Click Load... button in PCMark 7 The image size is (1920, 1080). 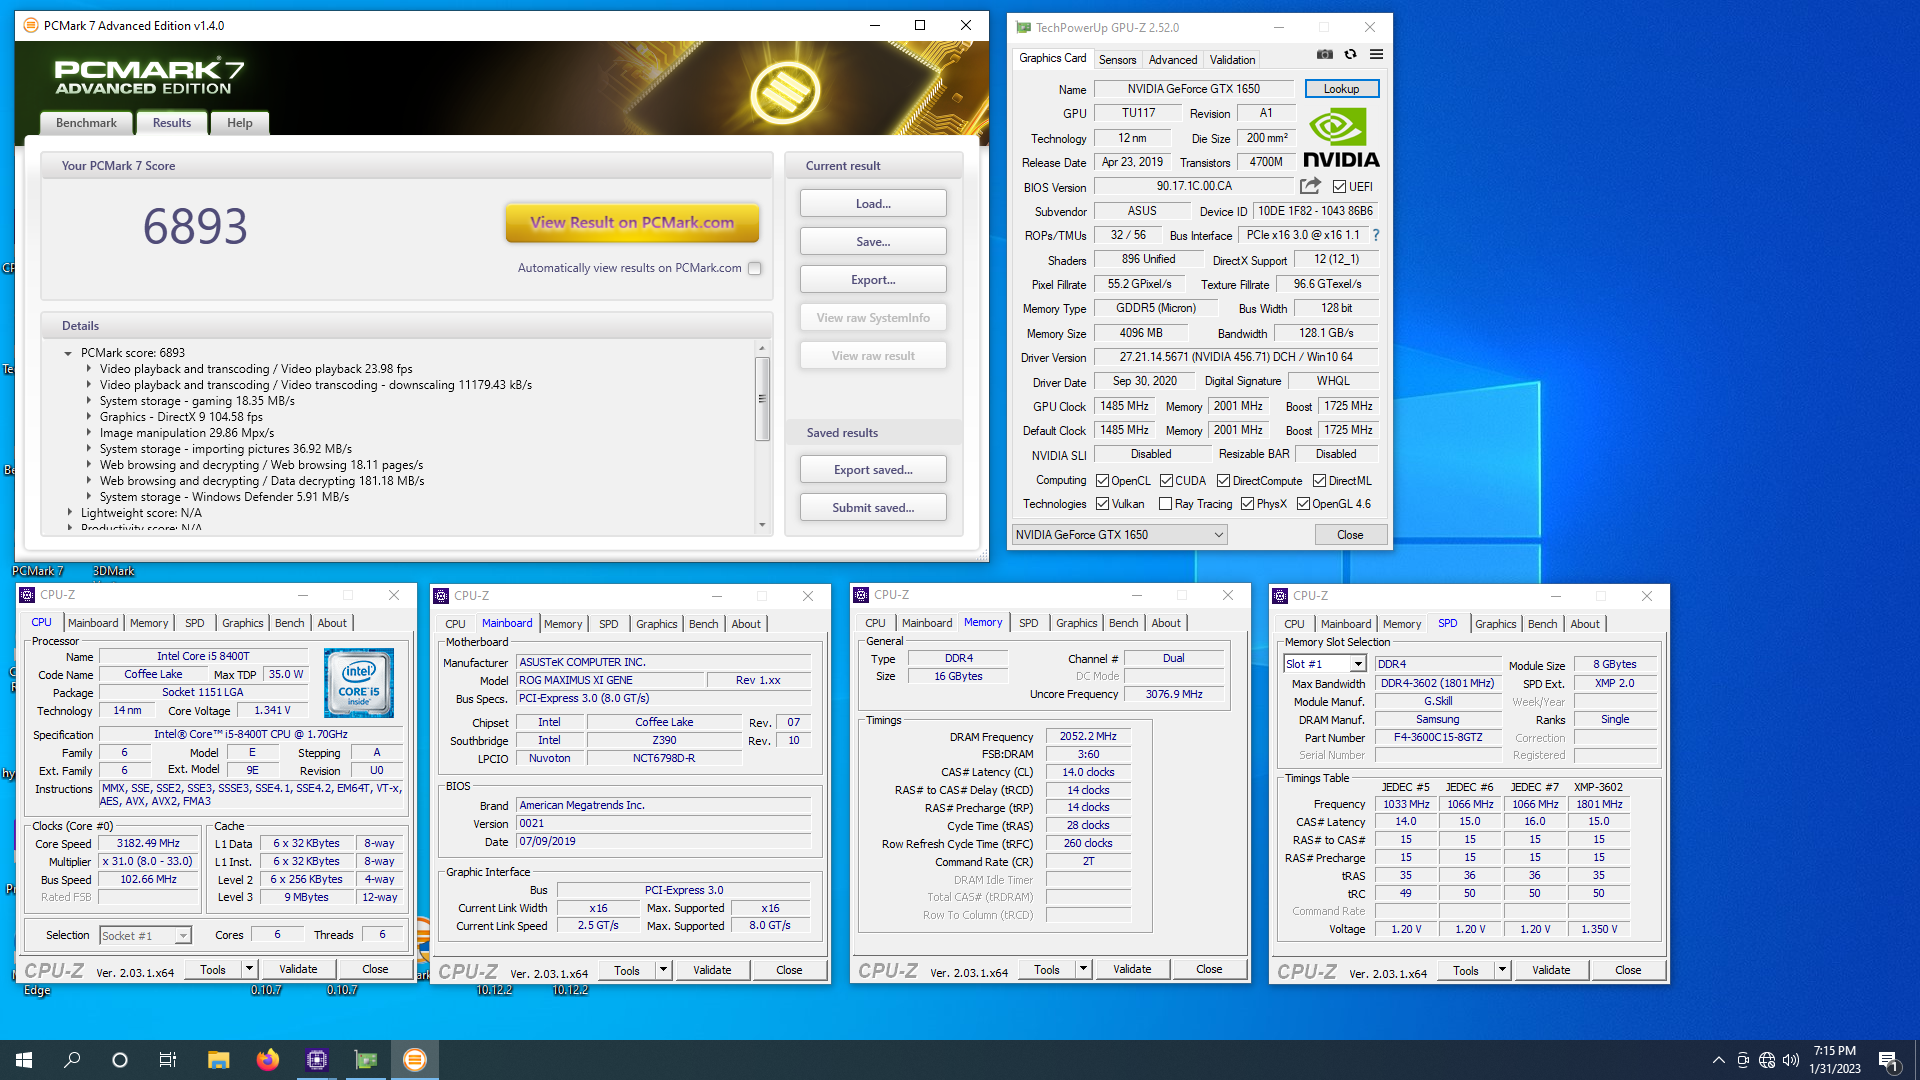point(873,204)
